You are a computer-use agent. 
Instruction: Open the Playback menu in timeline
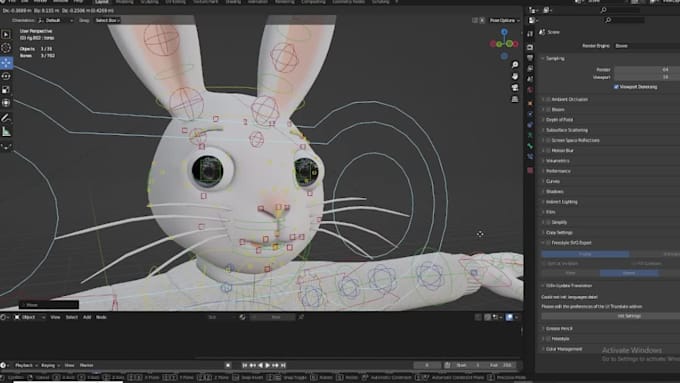(26, 365)
